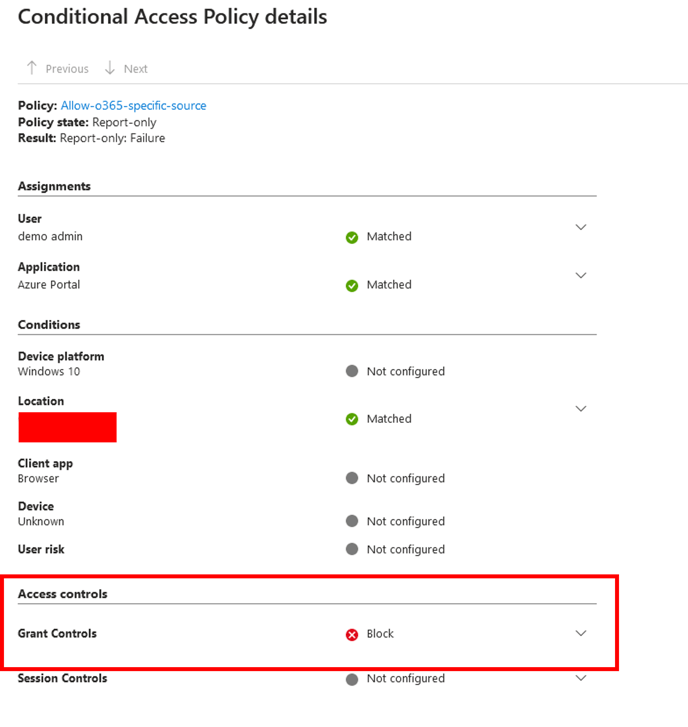Click grey Not configured icon for User risk

[352, 549]
